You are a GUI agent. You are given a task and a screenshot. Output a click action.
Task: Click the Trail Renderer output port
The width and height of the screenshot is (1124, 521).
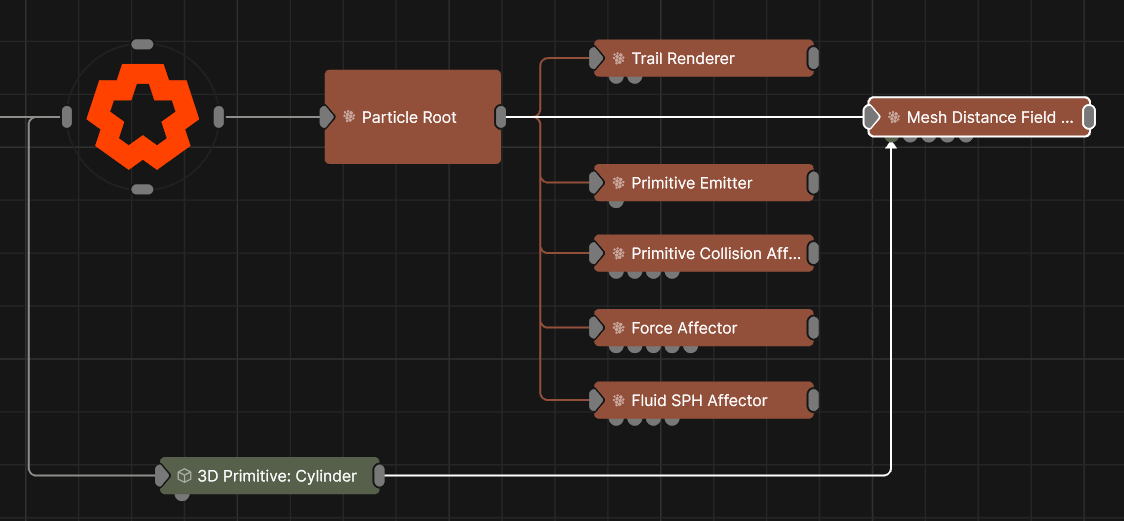click(813, 58)
